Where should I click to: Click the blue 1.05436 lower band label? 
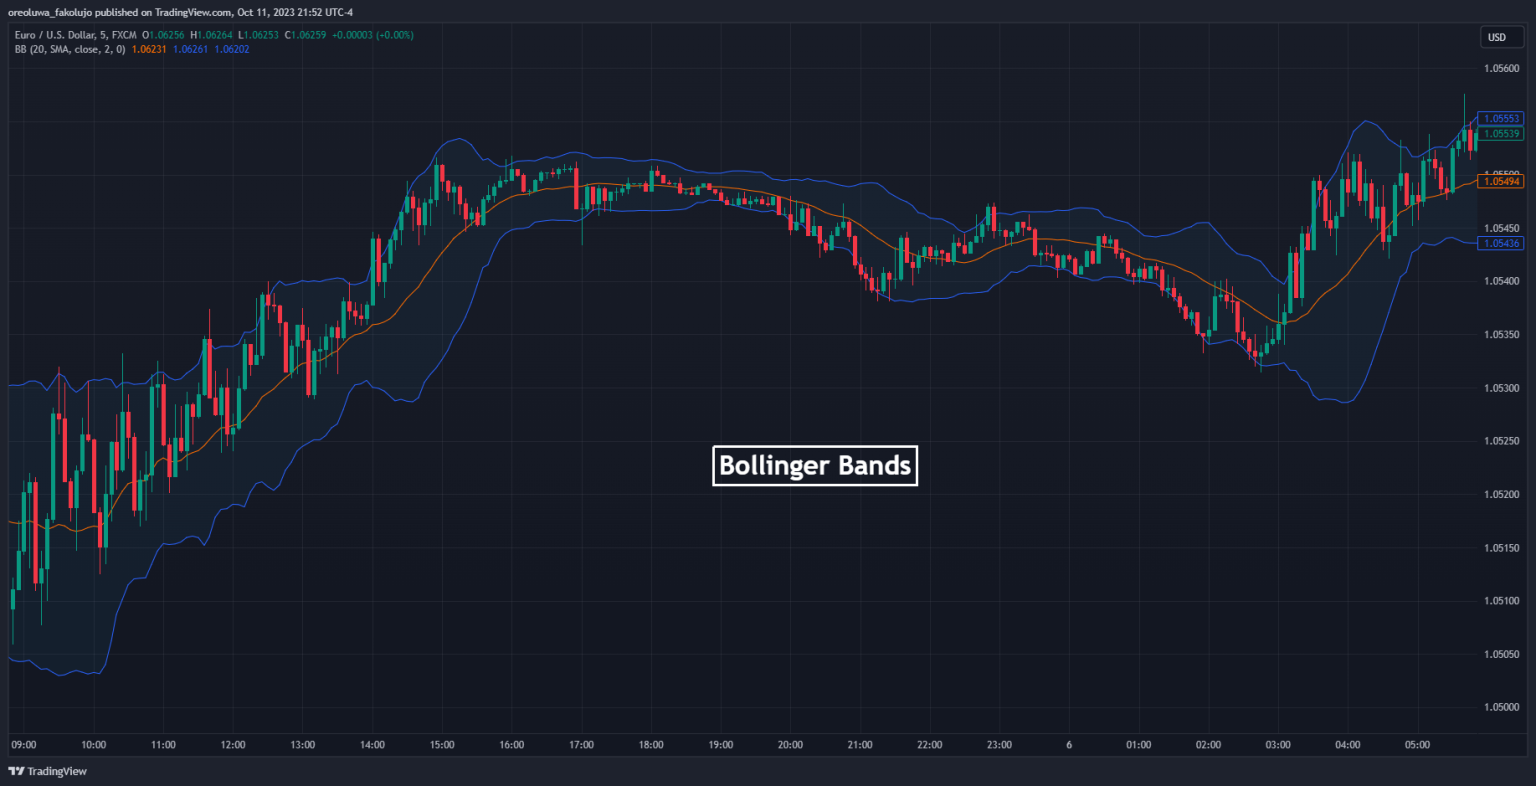tap(1500, 243)
